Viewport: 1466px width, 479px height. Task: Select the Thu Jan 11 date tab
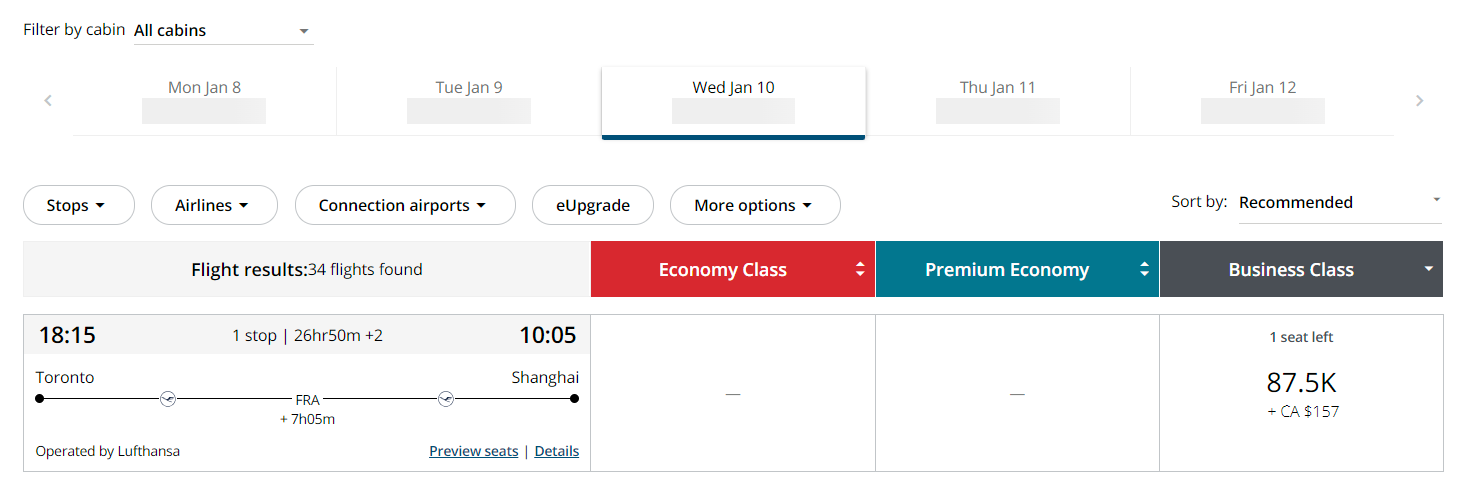997,101
